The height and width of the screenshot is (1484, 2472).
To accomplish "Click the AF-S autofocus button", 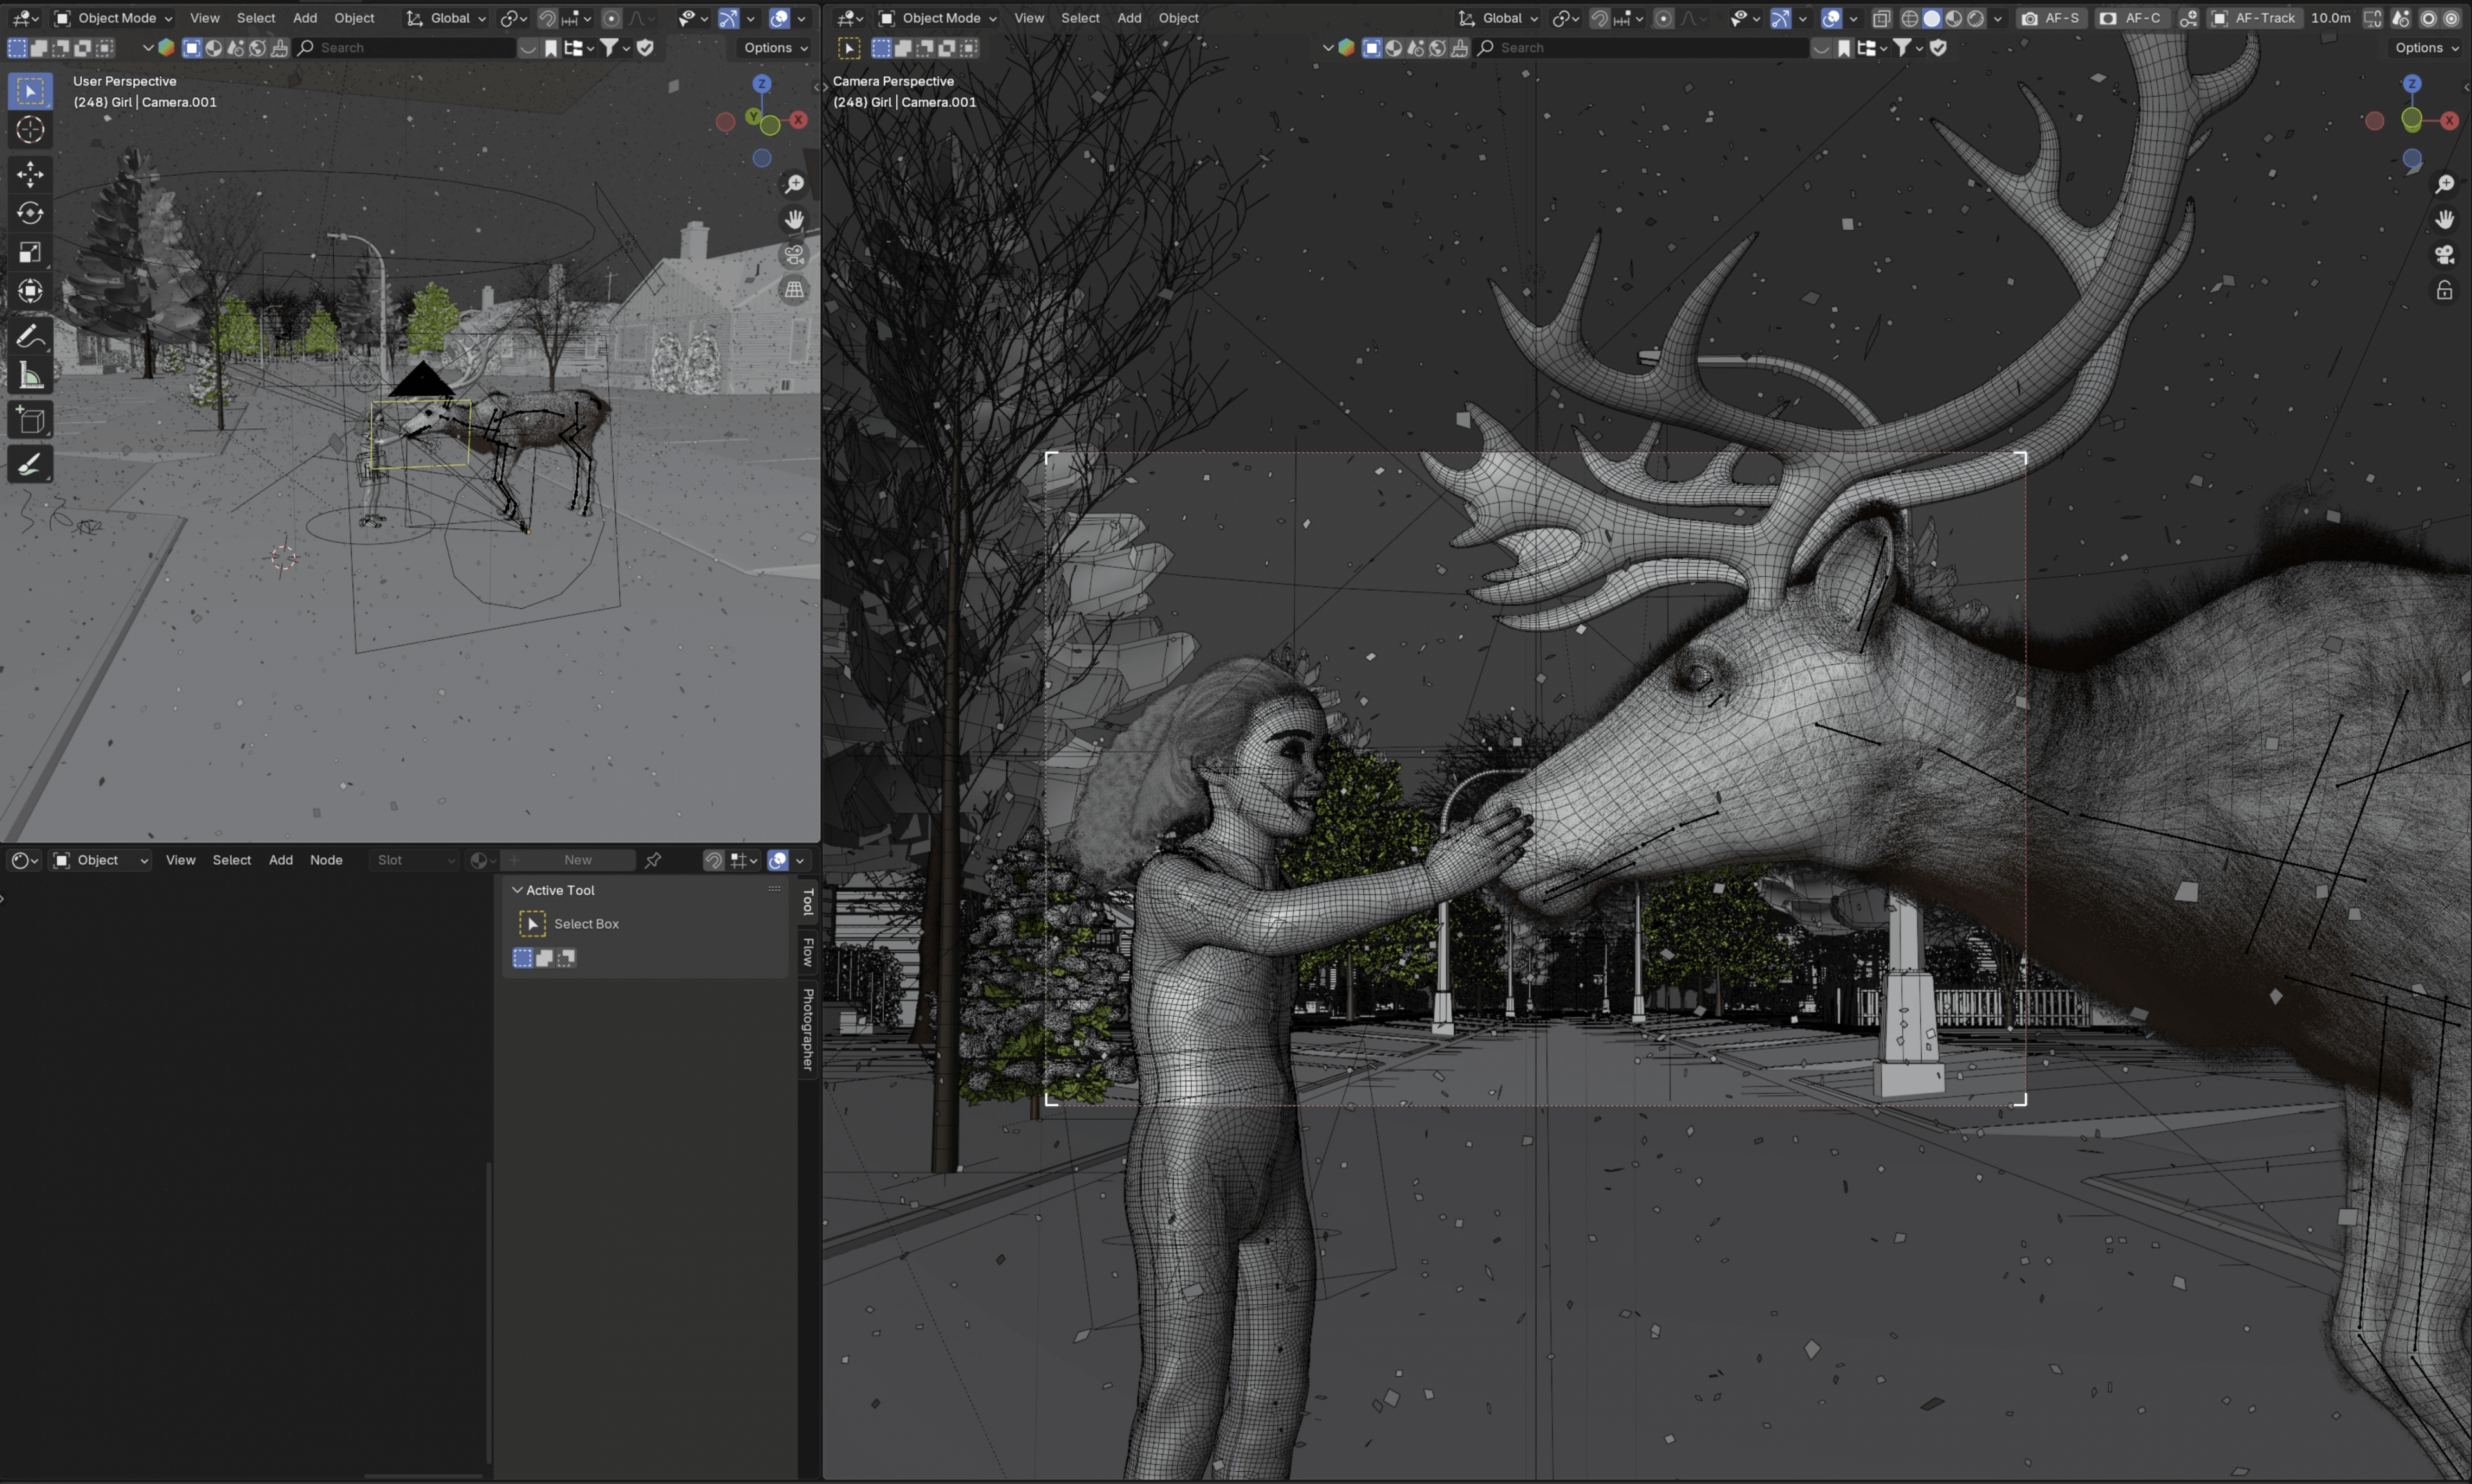I will [2051, 18].
